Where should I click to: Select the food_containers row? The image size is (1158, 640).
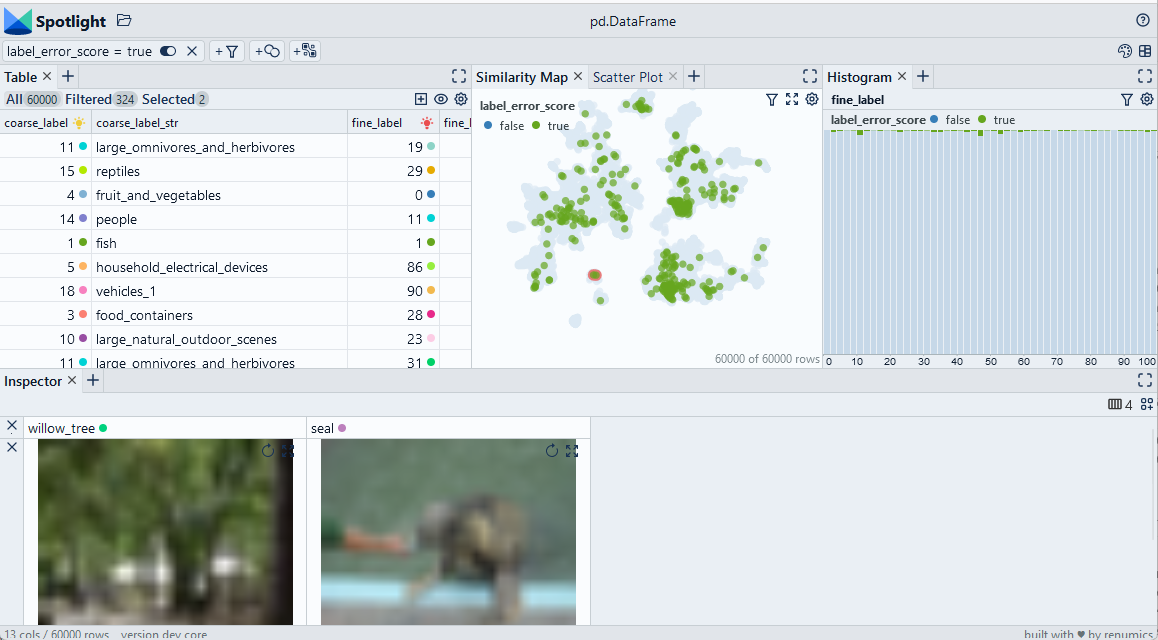tap(235, 314)
